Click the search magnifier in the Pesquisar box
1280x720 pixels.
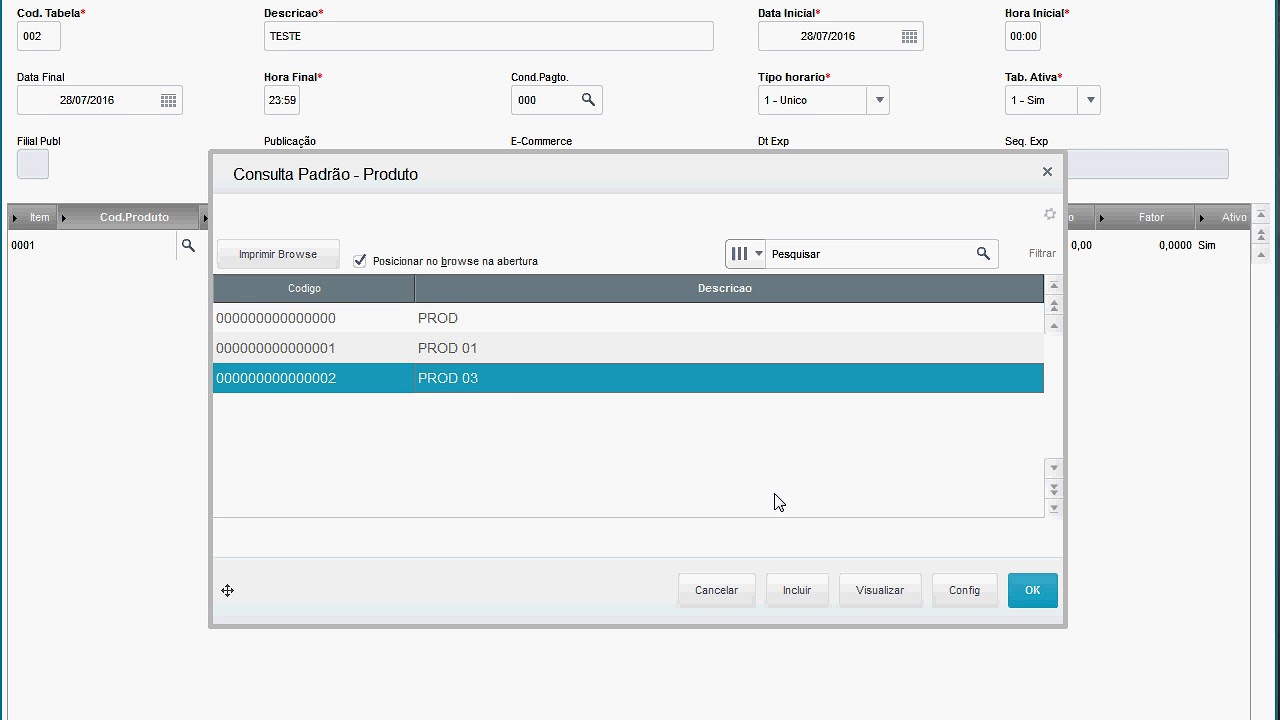tap(983, 254)
